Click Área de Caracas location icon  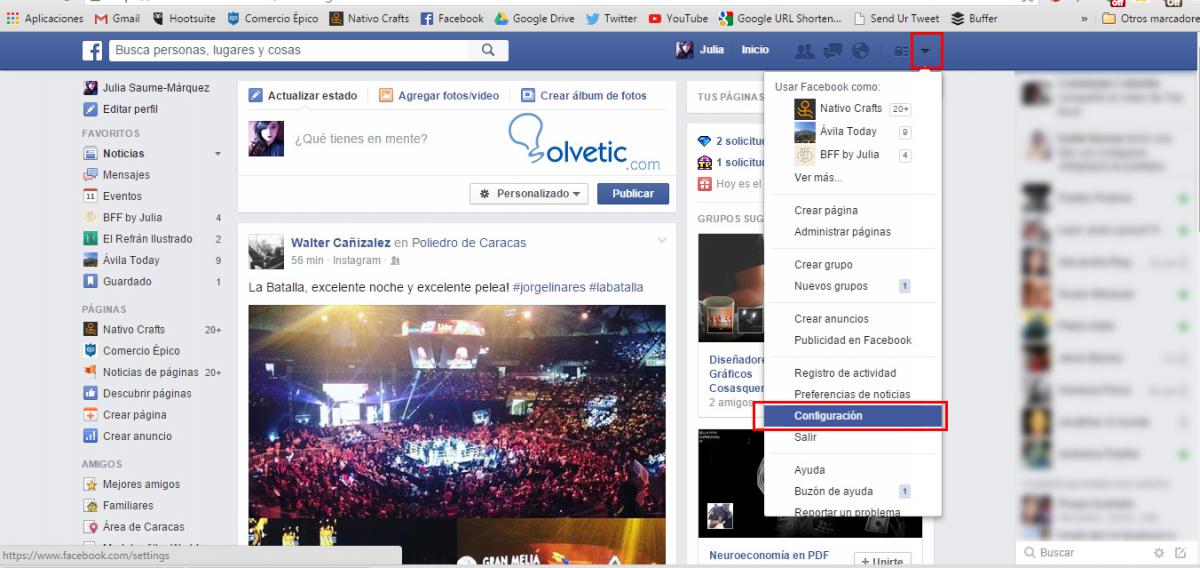click(x=90, y=527)
